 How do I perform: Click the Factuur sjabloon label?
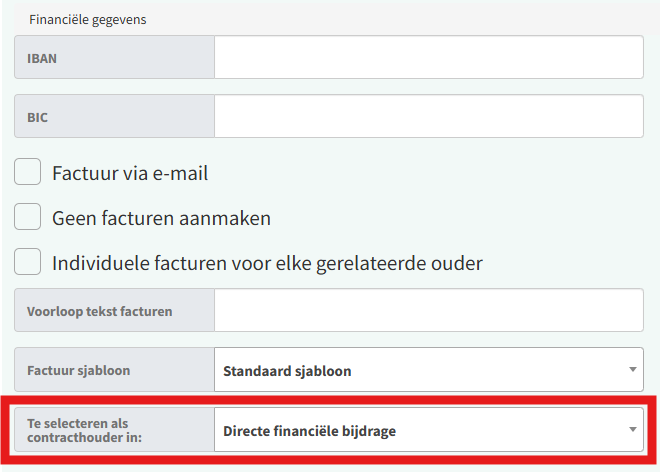[79, 371]
